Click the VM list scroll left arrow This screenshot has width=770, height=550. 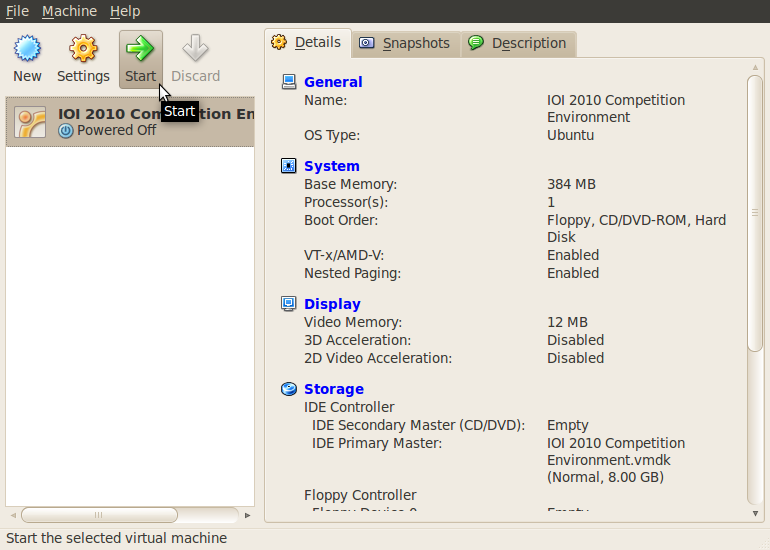[13, 515]
